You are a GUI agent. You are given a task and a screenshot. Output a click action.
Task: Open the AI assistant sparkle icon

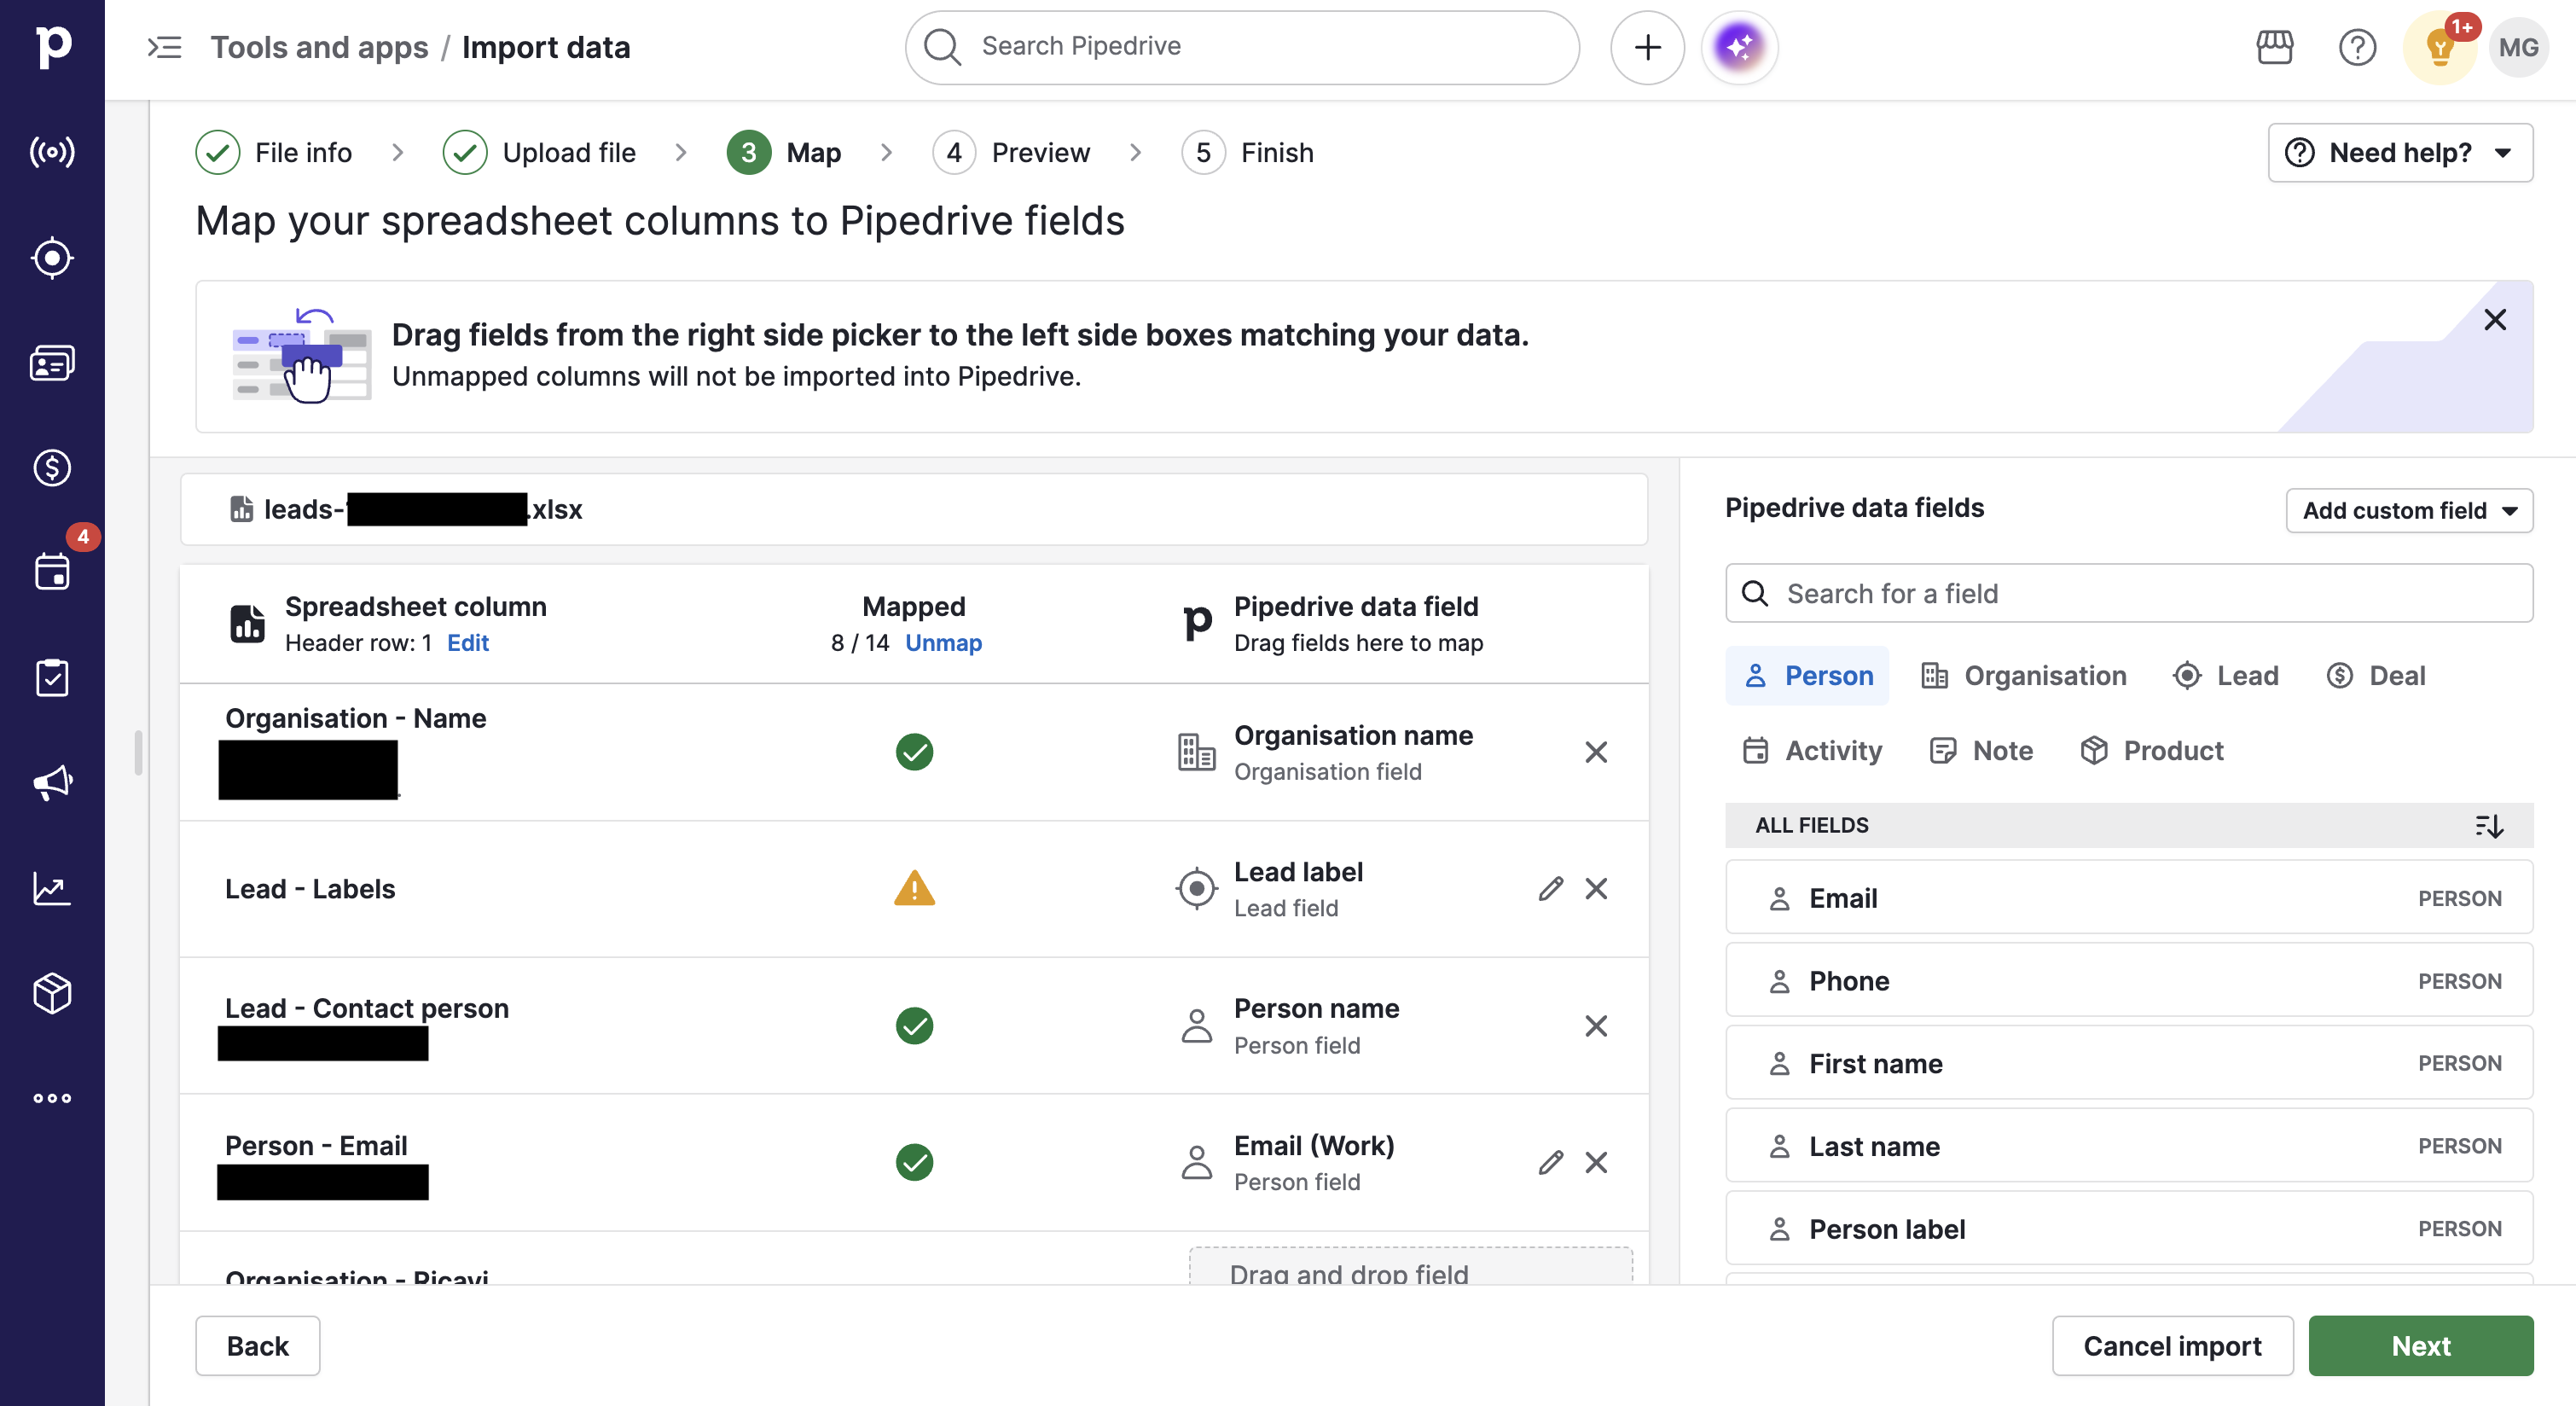pyautogui.click(x=1739, y=47)
